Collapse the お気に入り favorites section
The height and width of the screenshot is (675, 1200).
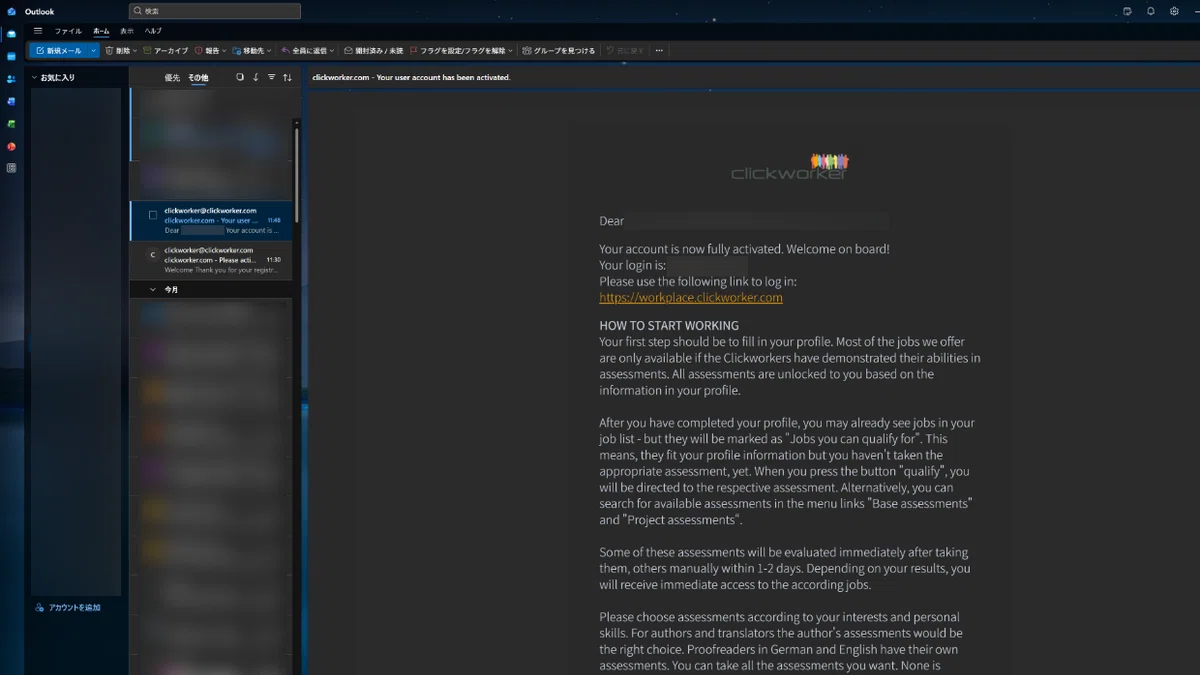coord(34,77)
